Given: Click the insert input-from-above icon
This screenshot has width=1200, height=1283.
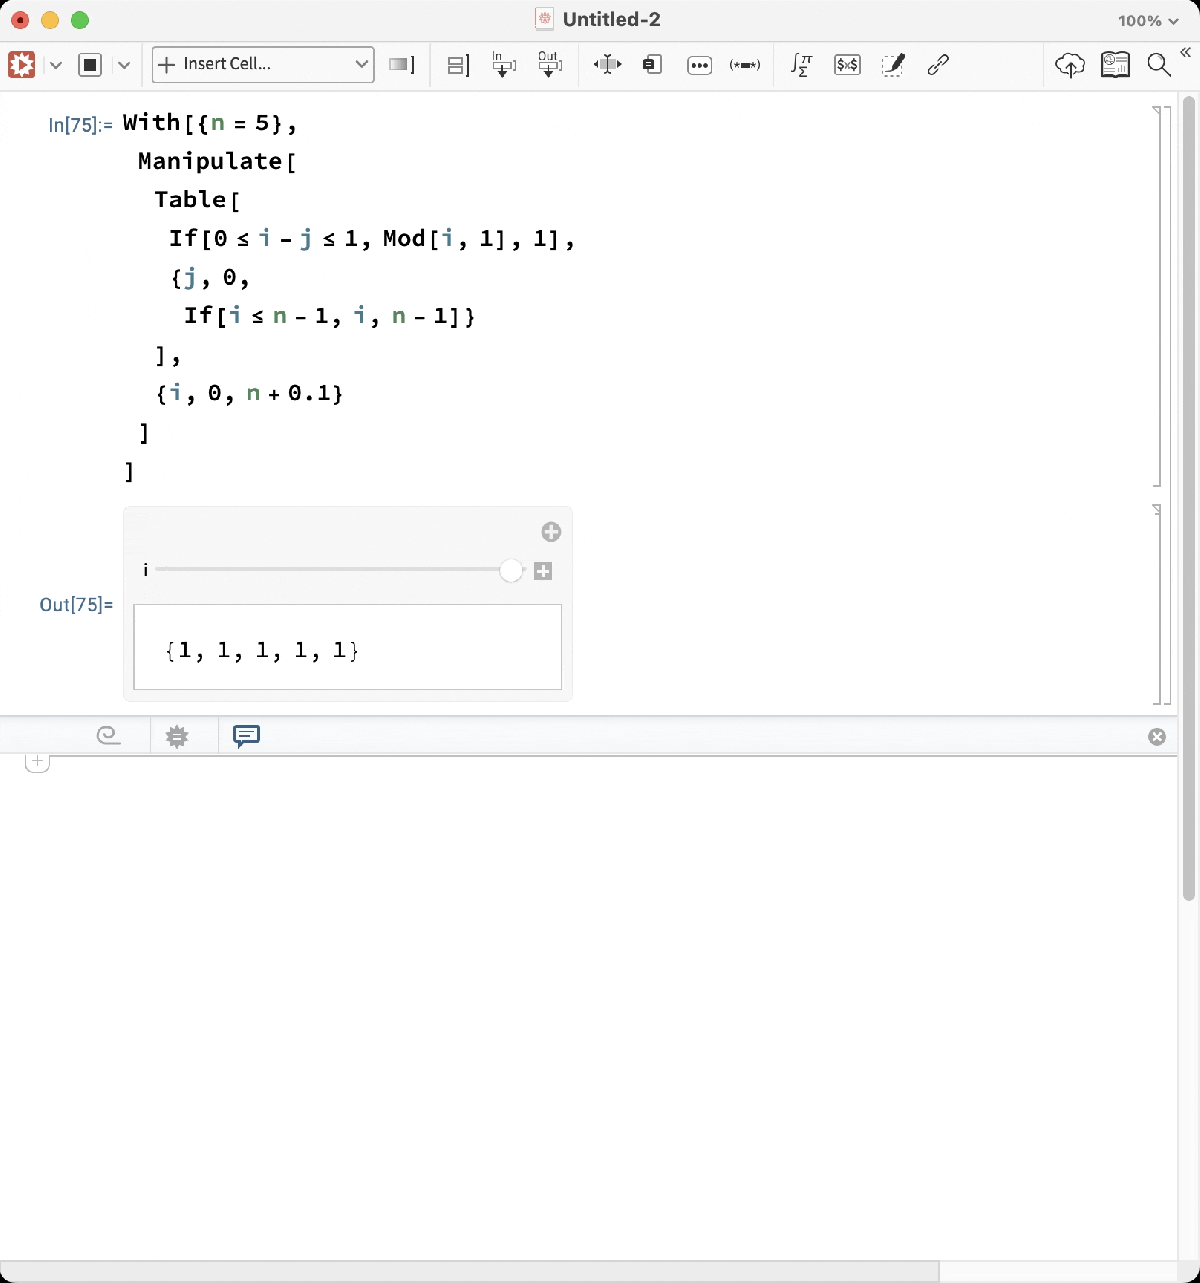Looking at the screenshot, I should [x=504, y=65].
